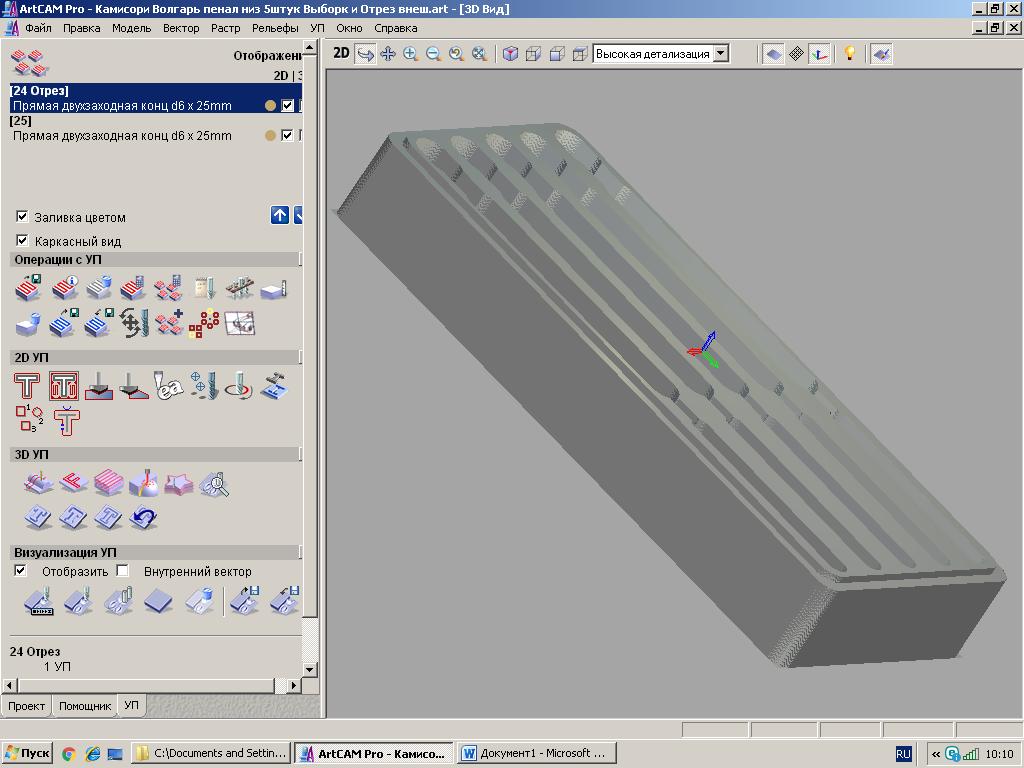Toggle the Заливка цветом checkbox

coord(22,217)
